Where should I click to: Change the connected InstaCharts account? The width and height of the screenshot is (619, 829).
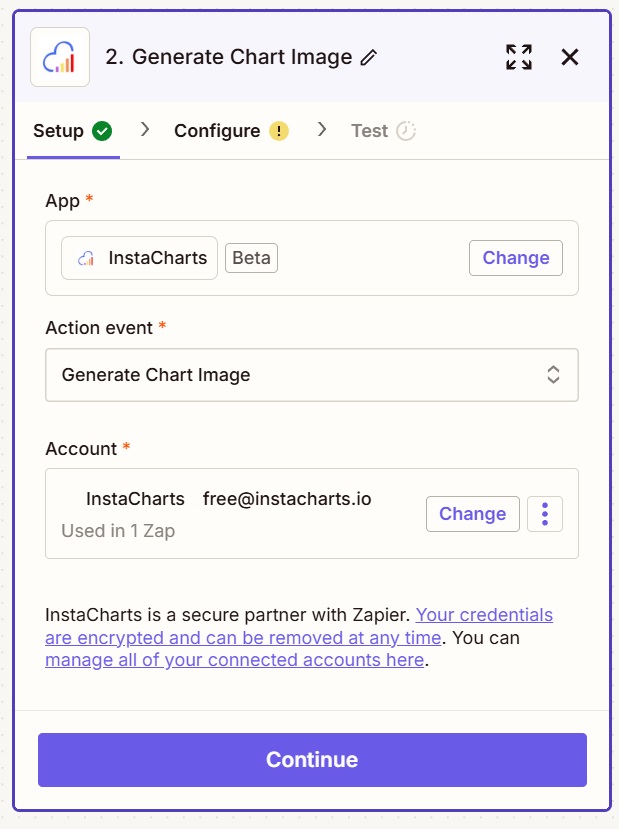(473, 514)
